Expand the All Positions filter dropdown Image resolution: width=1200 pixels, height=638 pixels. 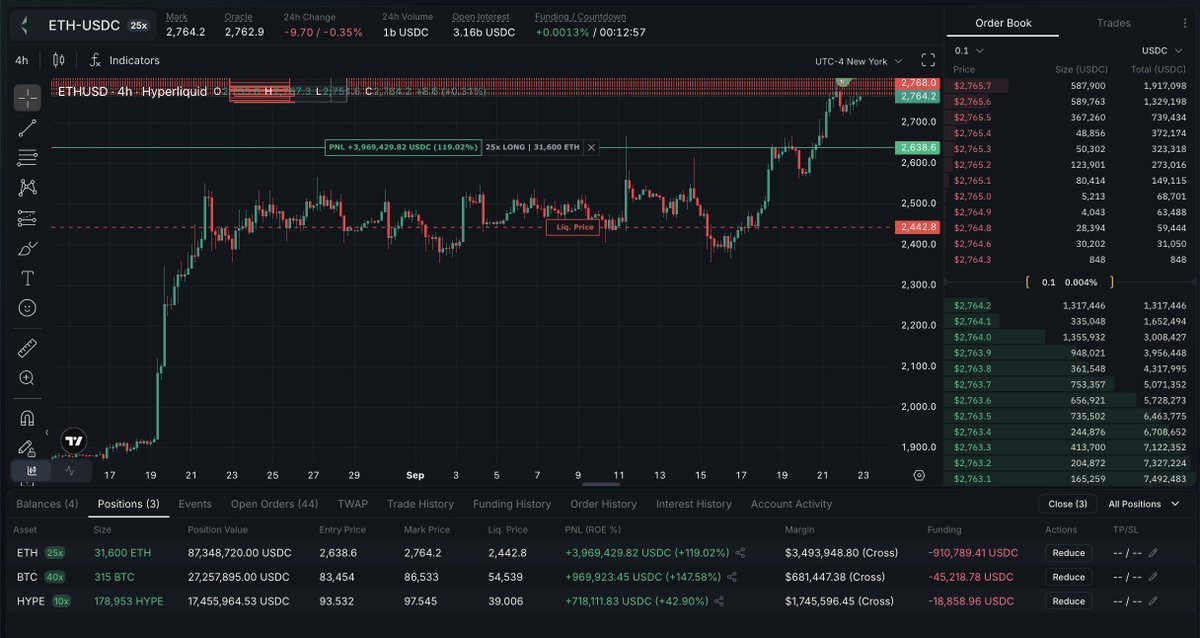pyautogui.click(x=1142, y=504)
